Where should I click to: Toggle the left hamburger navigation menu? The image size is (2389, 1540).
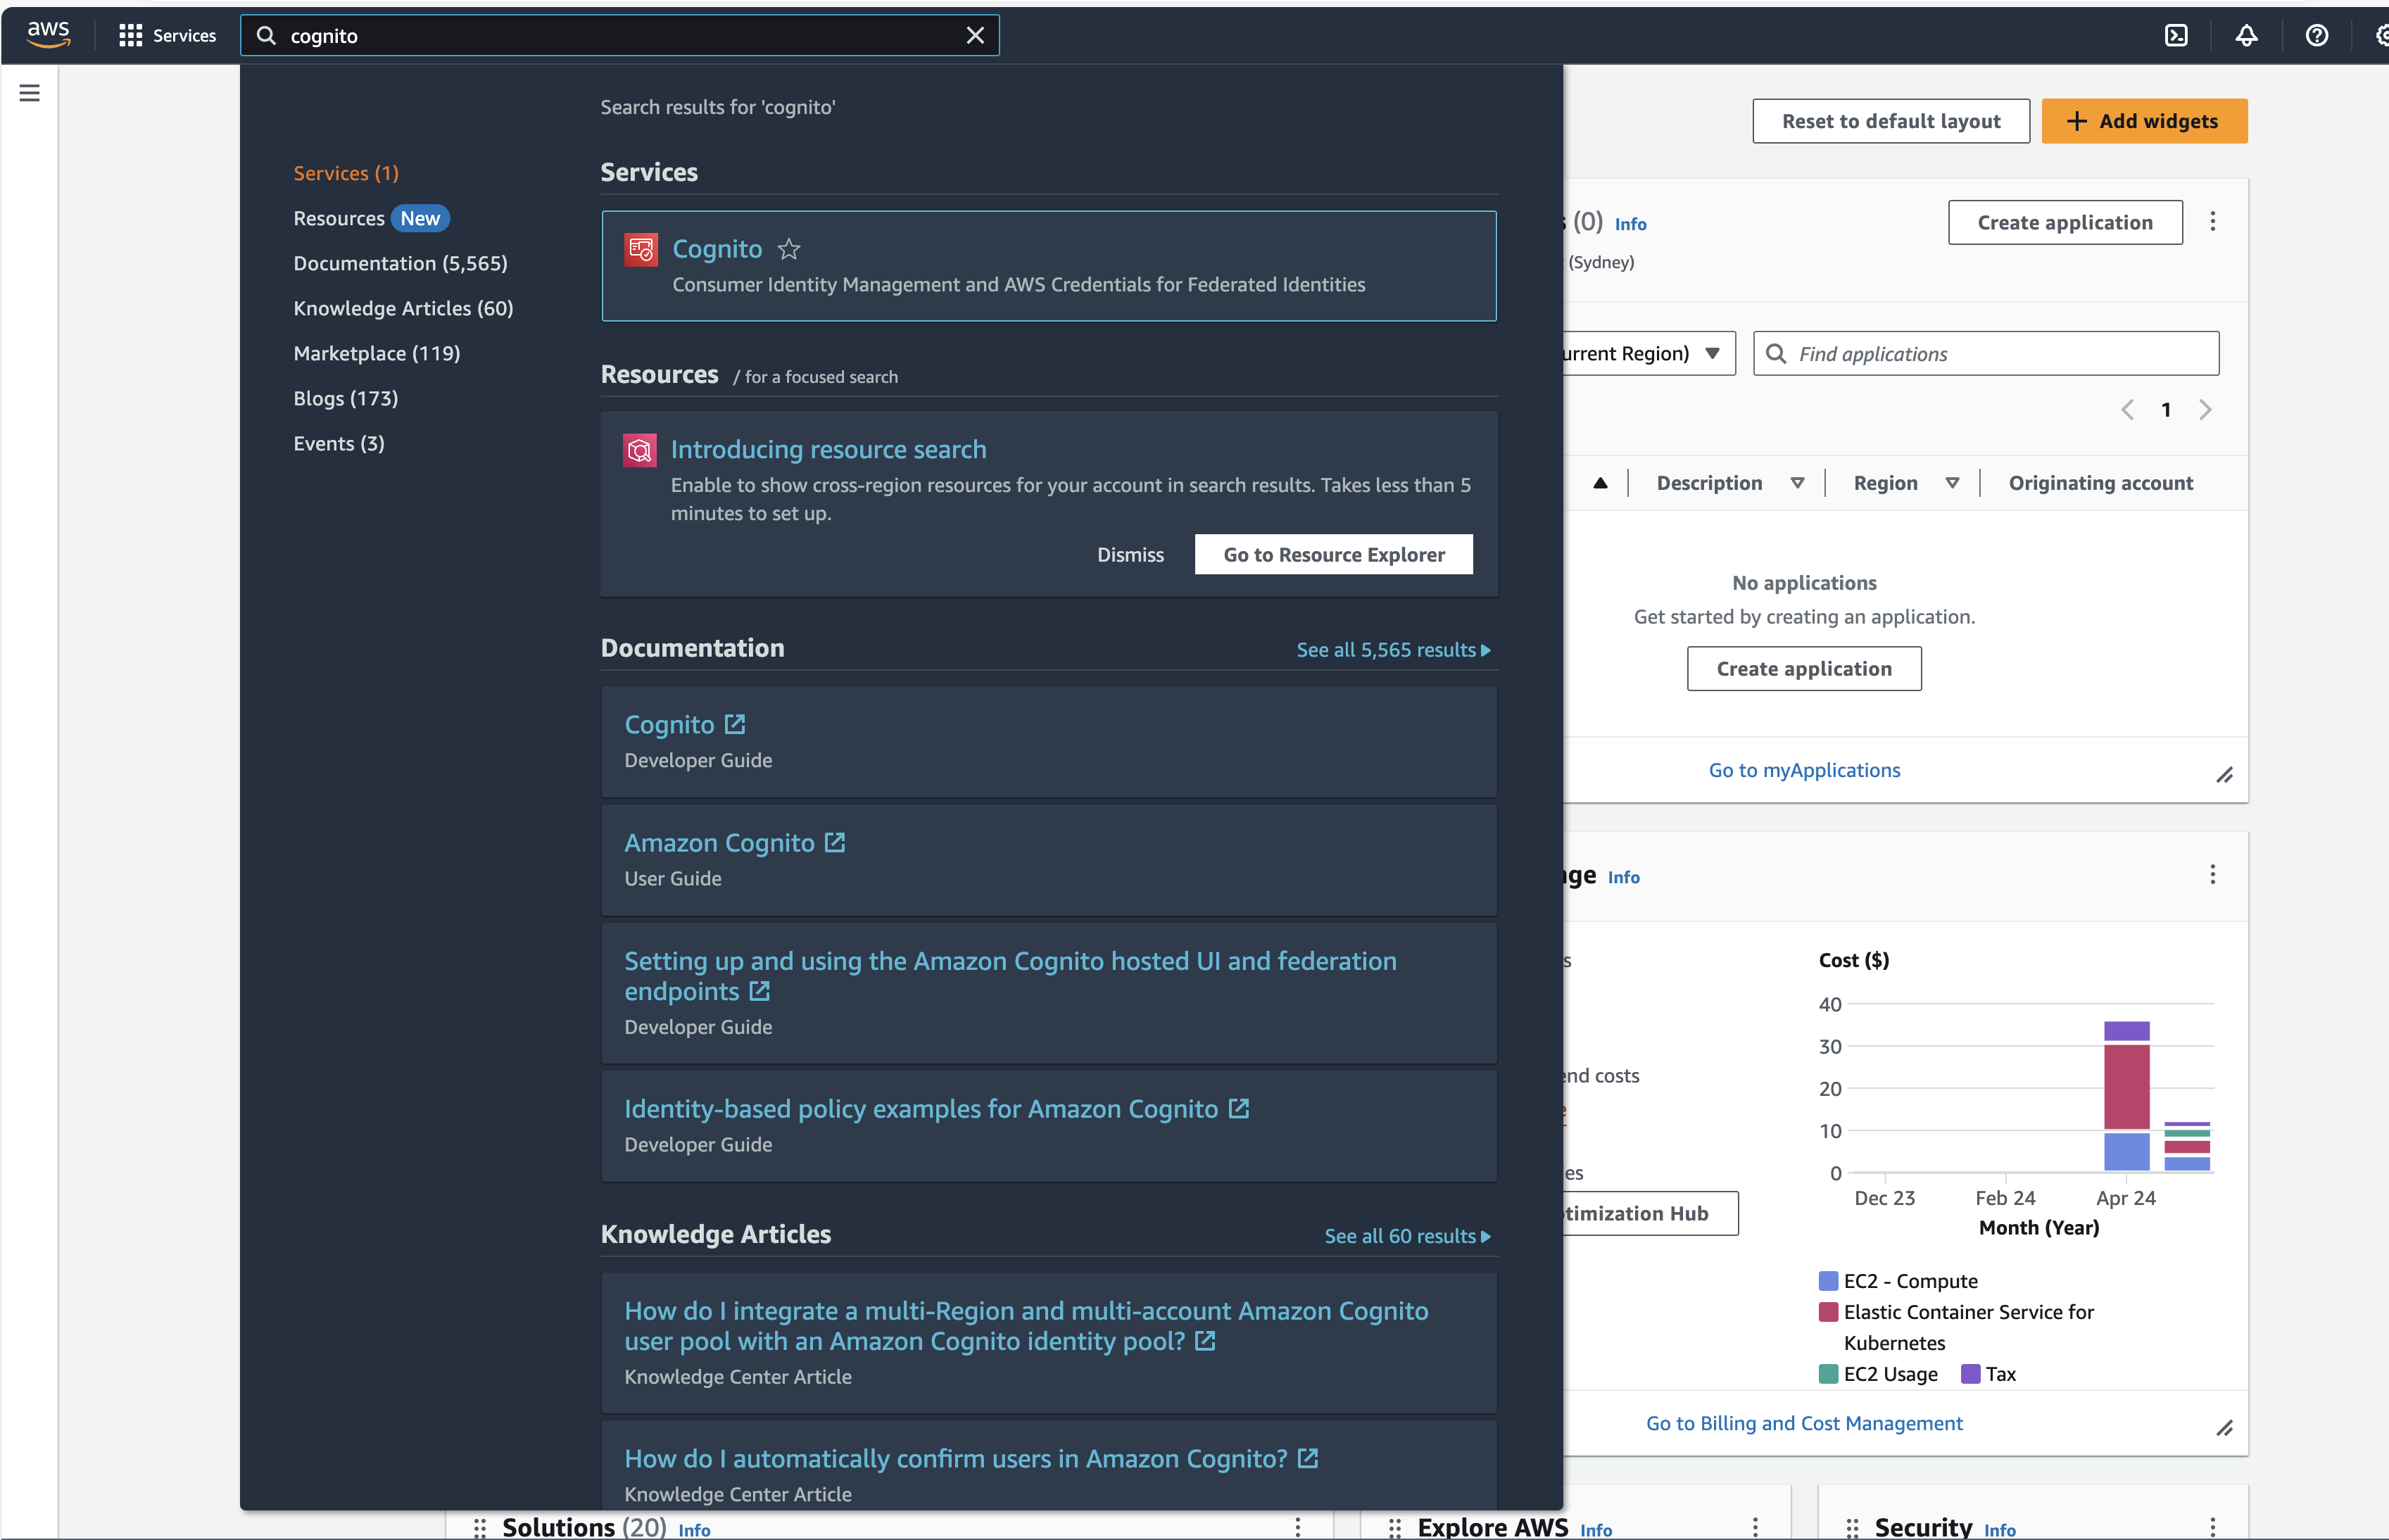pos(30,93)
